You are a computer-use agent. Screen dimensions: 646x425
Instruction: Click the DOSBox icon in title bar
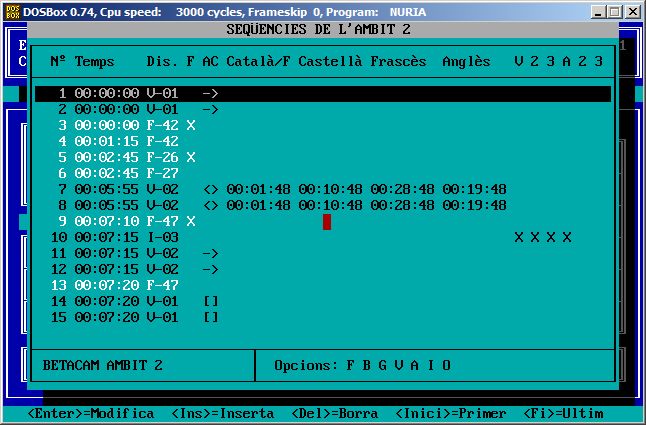(12, 10)
